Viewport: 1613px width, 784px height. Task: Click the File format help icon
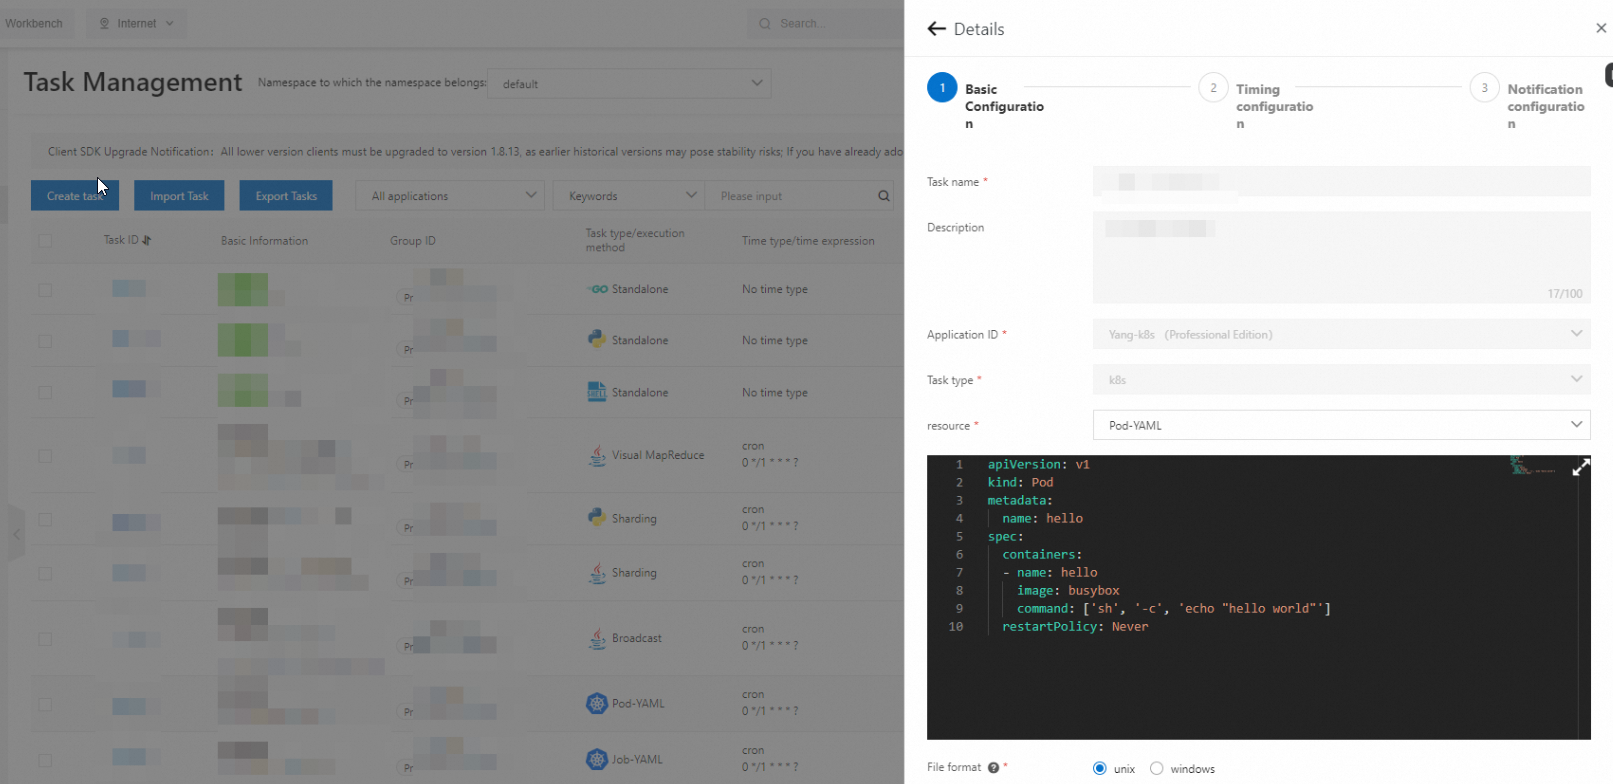pos(993,768)
